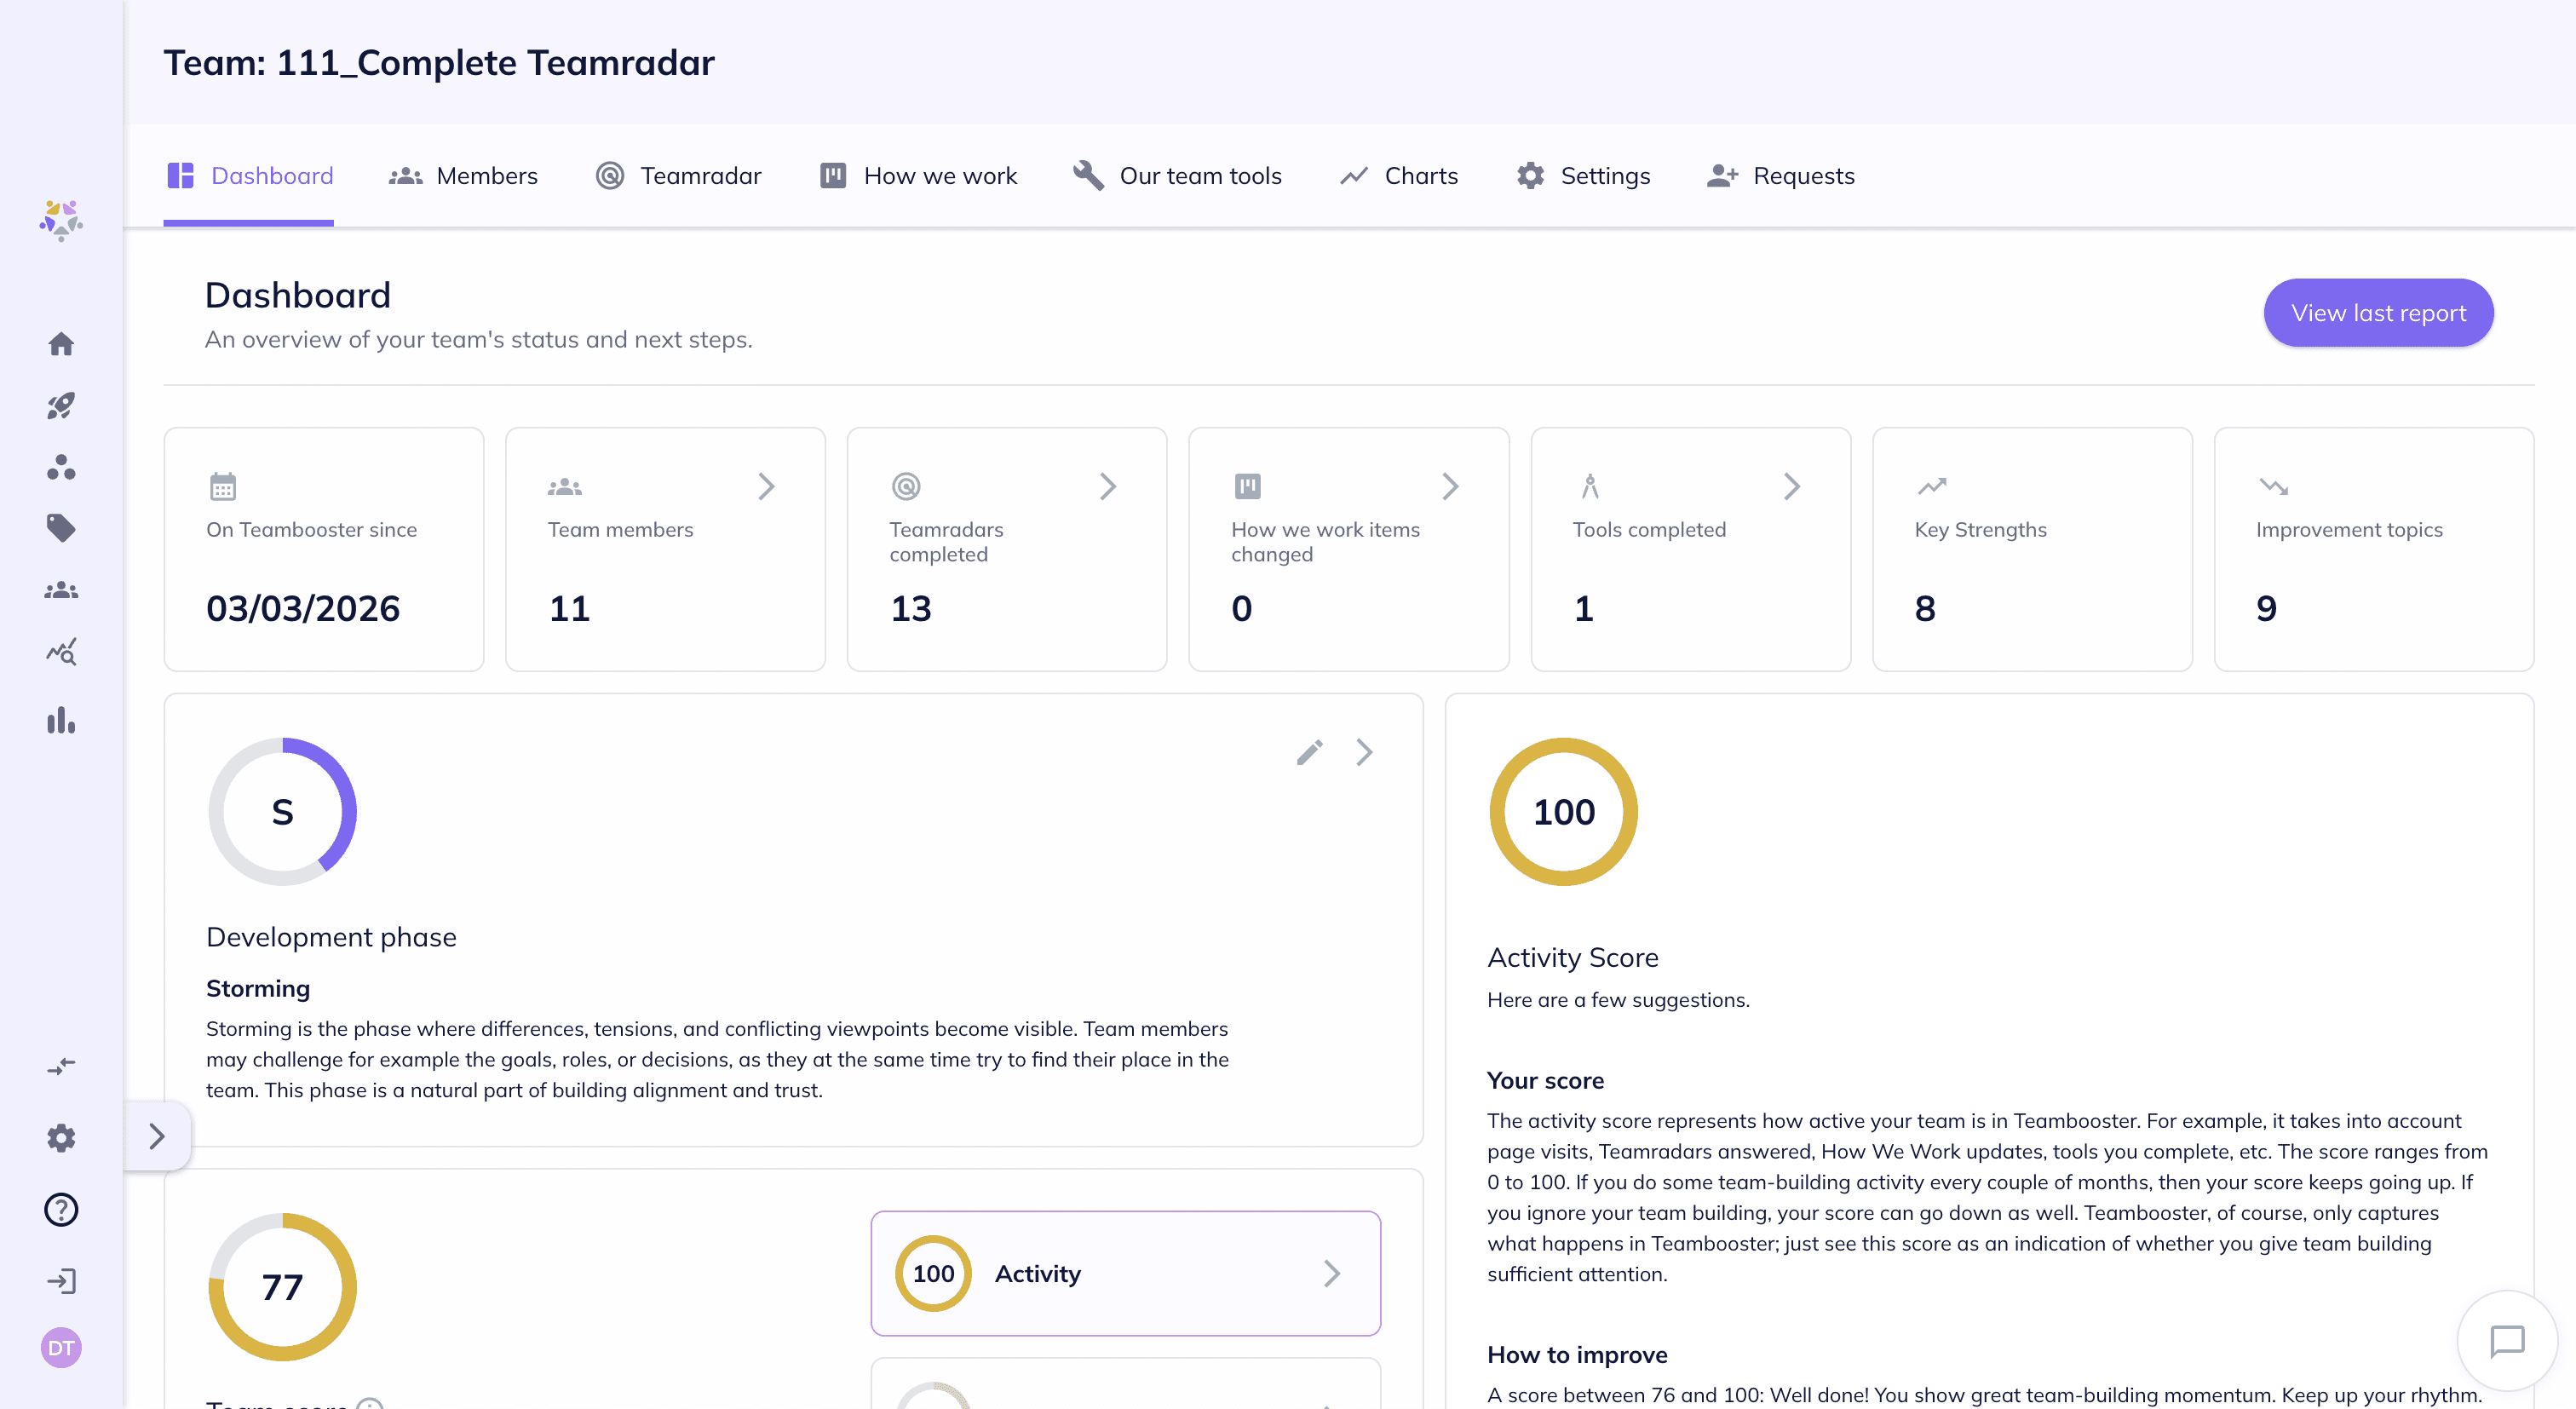Screen dimensions: 2576x1409
Task: Click the calendar icon on Teambooster since card
Action: pyautogui.click(x=222, y=487)
